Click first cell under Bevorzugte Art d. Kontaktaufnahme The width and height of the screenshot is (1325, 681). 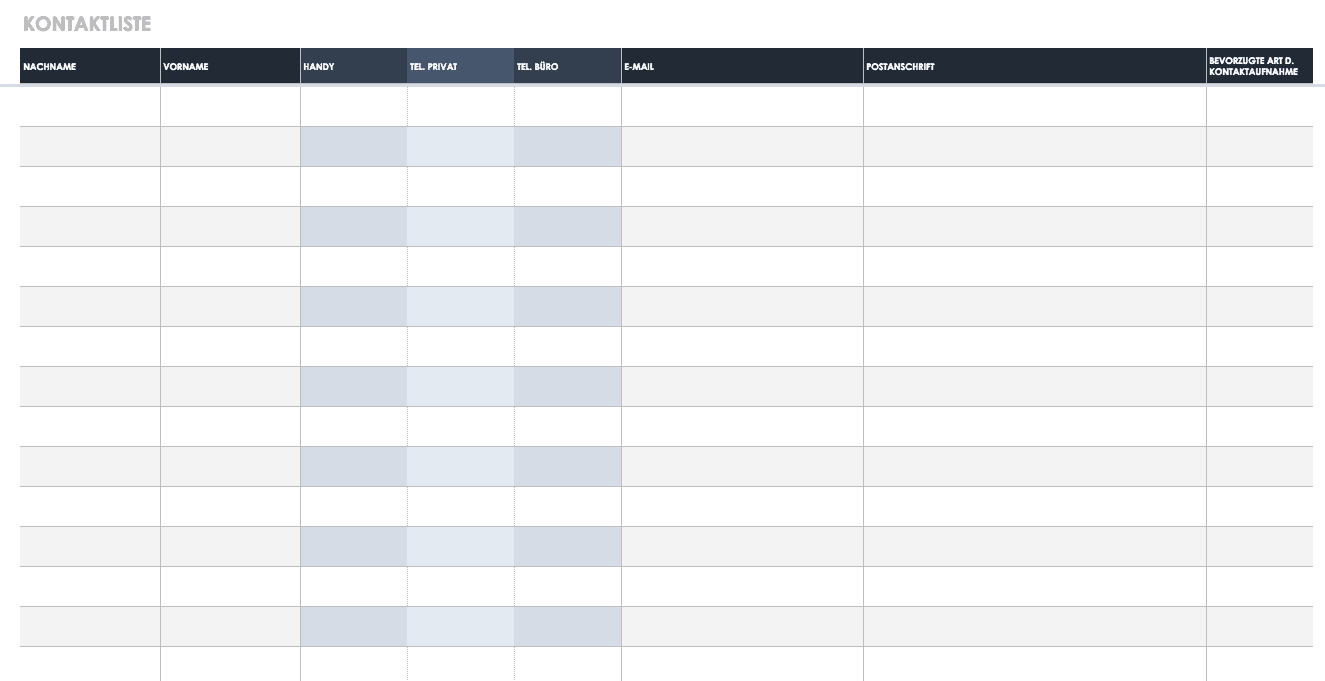click(1259, 107)
